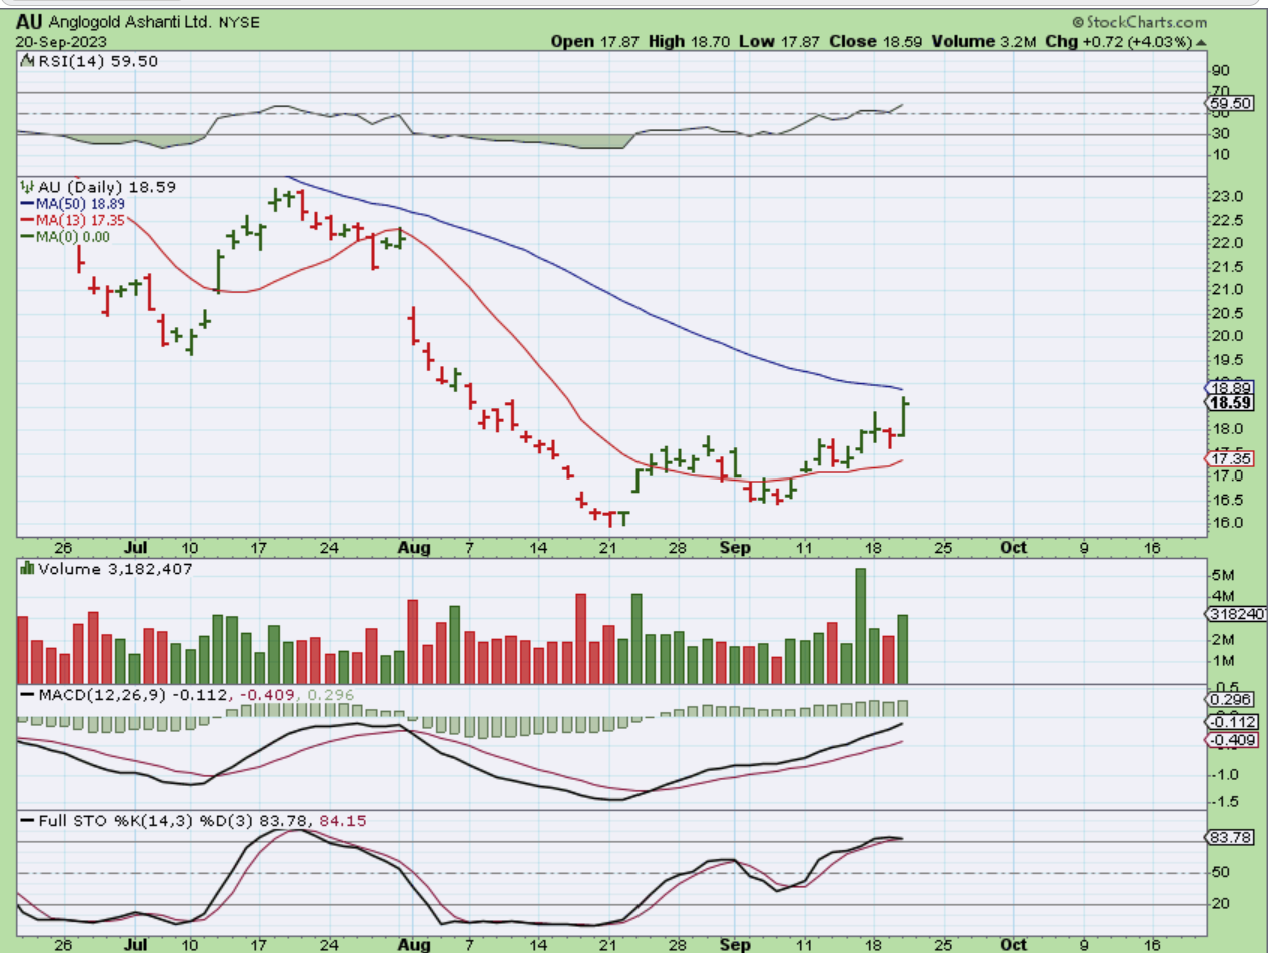Click the -0.409 MACD signal axis tag
Image resolution: width=1272 pixels, height=954 pixels.
point(1231,741)
